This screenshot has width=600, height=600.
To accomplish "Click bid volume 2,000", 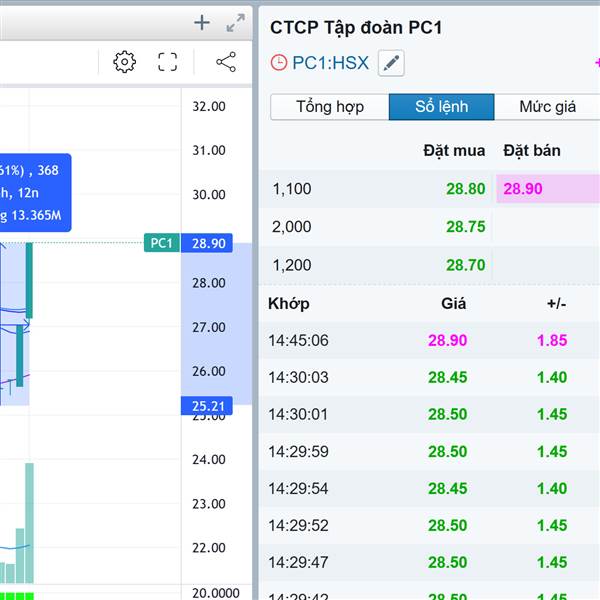I will 292,227.
